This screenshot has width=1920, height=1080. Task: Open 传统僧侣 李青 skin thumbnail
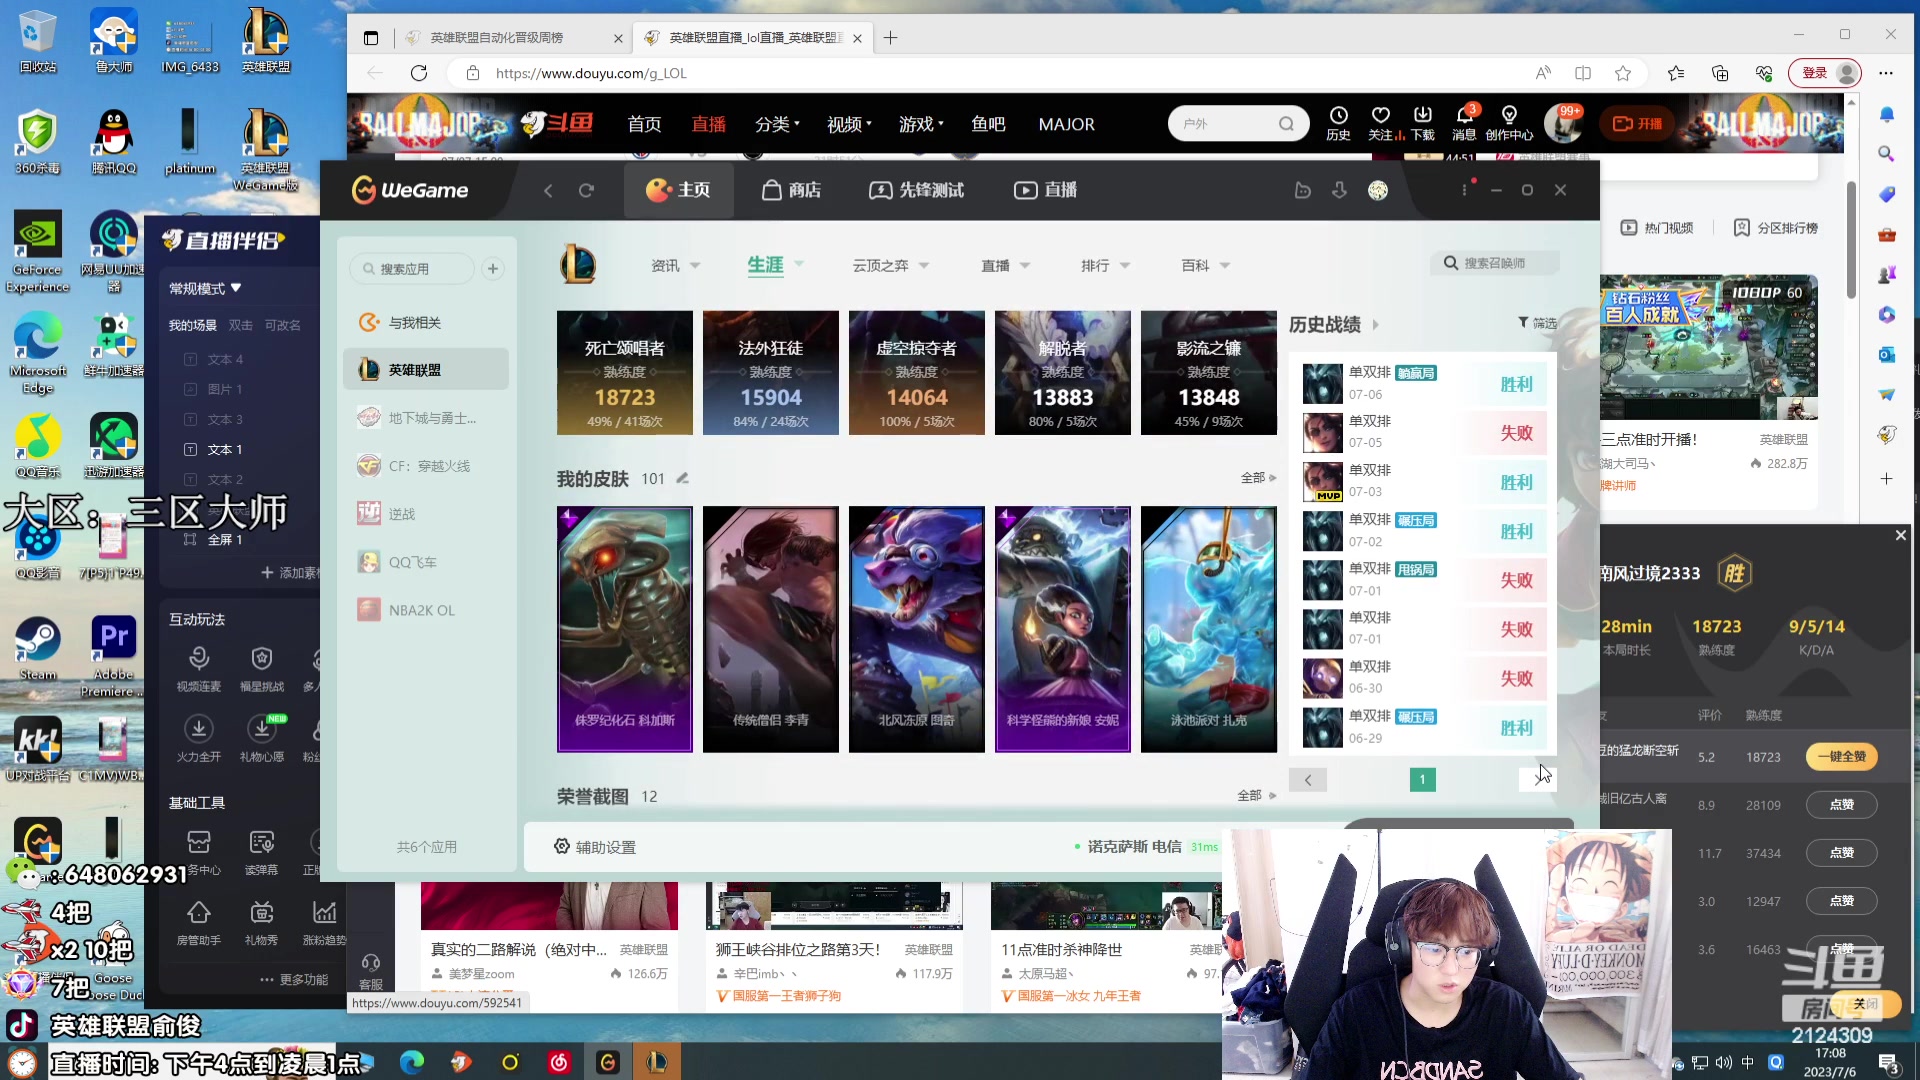770,628
